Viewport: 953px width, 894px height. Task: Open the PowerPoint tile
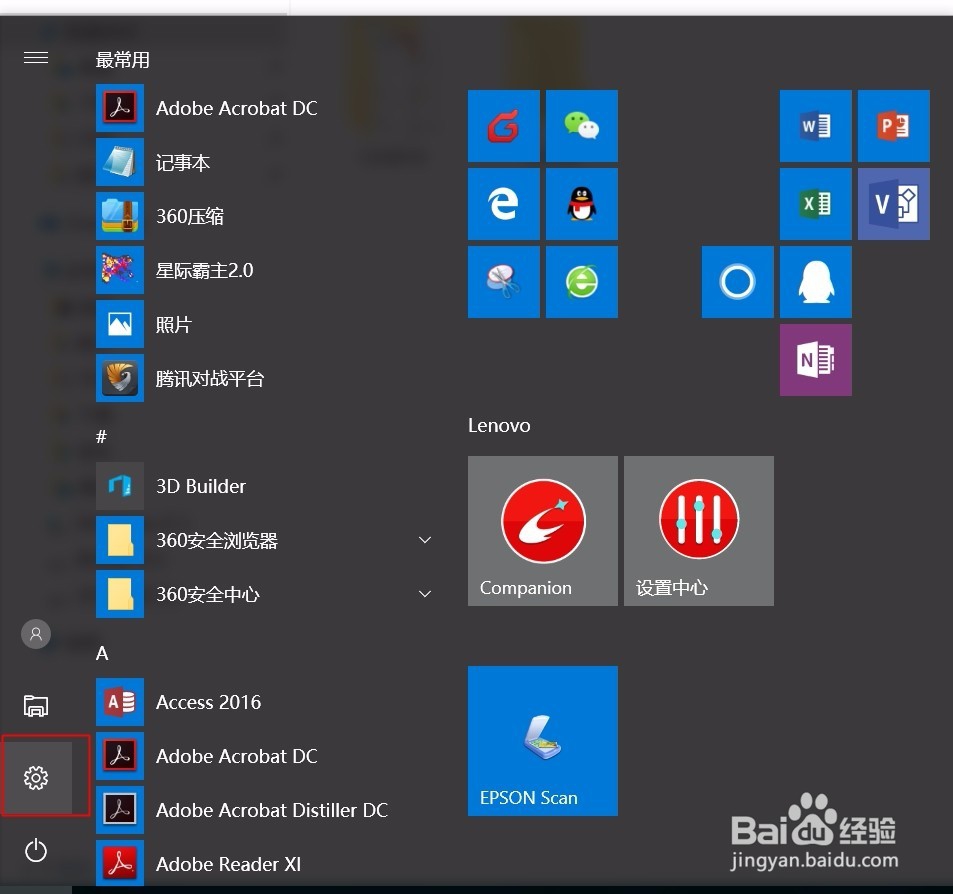click(893, 126)
